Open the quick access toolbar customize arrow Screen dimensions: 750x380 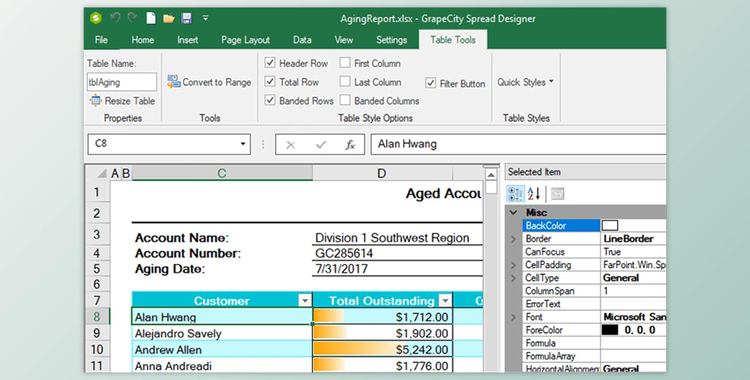205,18
